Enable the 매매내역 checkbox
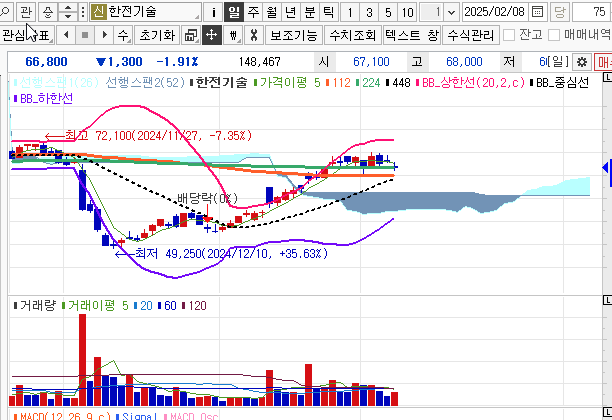The image size is (612, 420). tap(553, 35)
